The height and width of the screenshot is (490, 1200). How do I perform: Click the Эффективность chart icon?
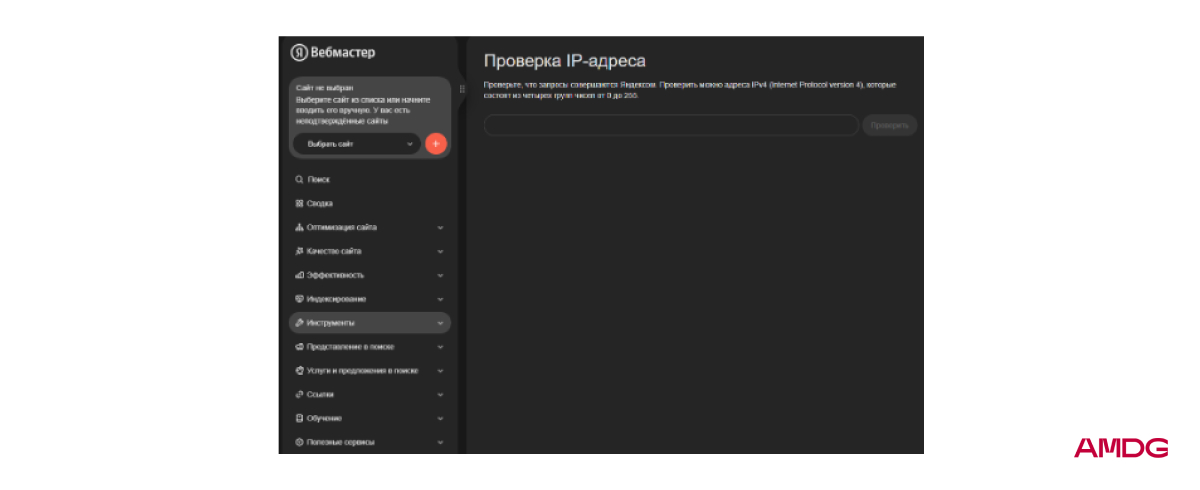click(299, 275)
